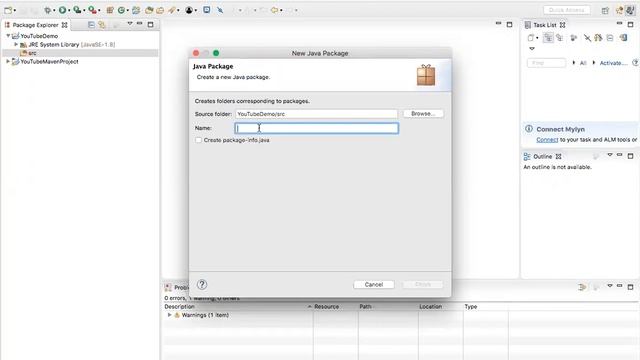Click the Task List Find field
The width and height of the screenshot is (640, 360).
pos(546,63)
